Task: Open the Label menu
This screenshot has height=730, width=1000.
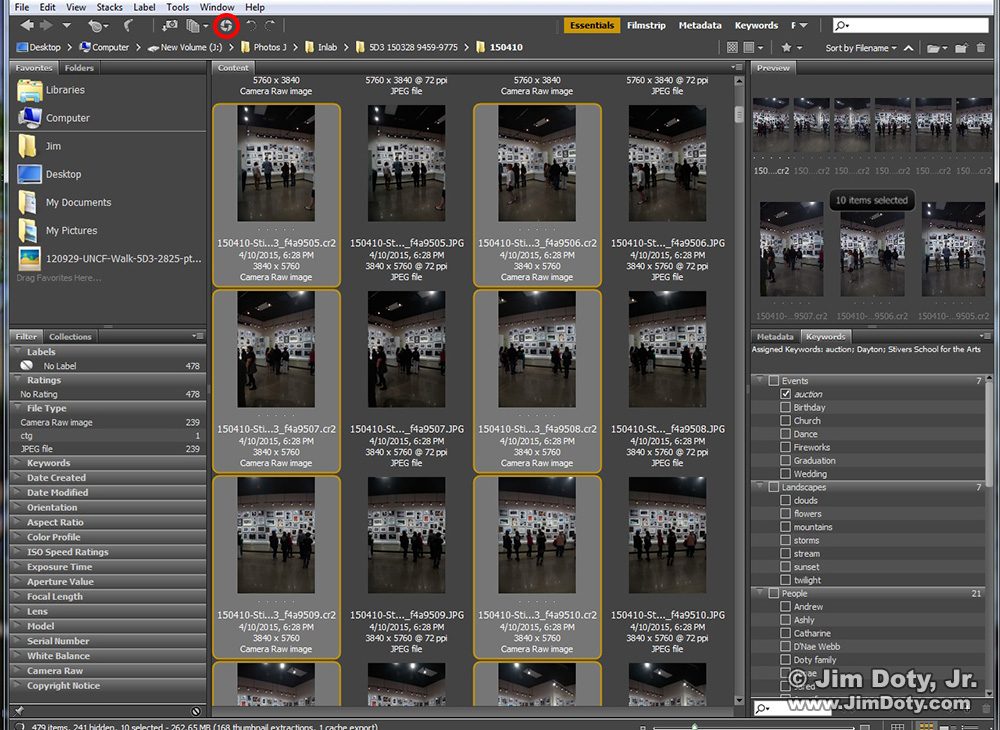Action: click(x=144, y=7)
